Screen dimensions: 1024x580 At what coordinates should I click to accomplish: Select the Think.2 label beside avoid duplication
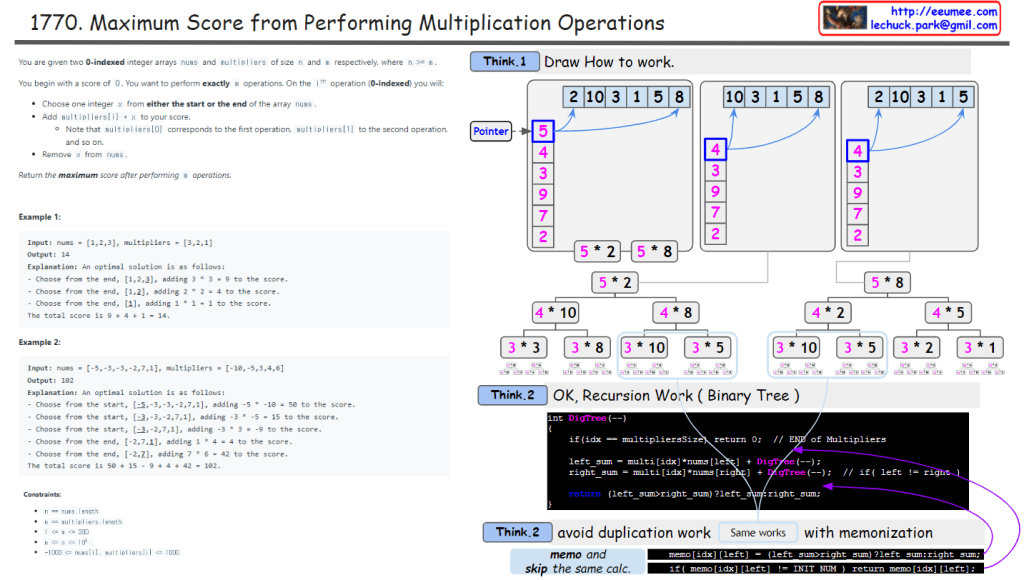[x=517, y=532]
